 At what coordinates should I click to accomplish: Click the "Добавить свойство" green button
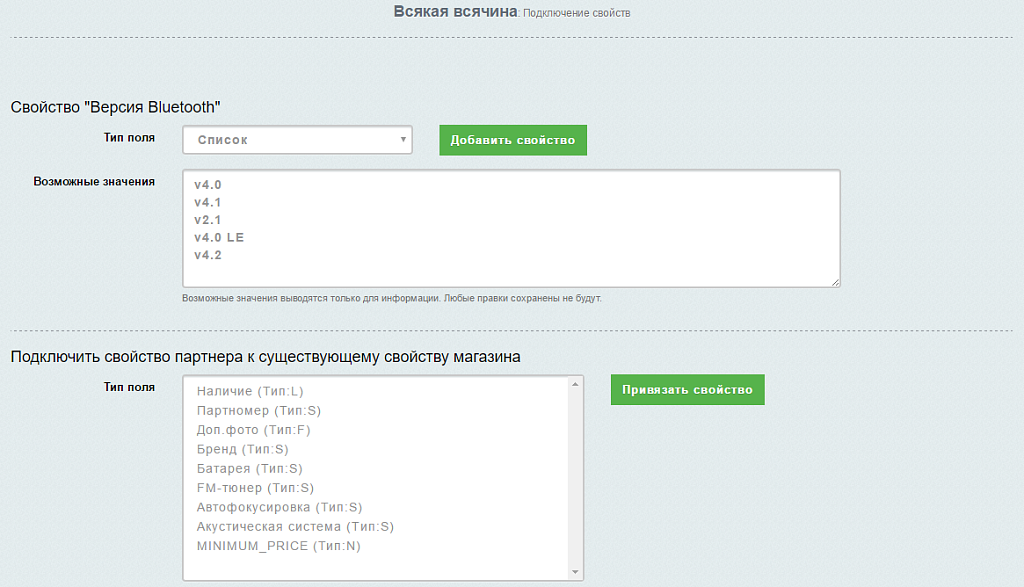[x=512, y=140]
